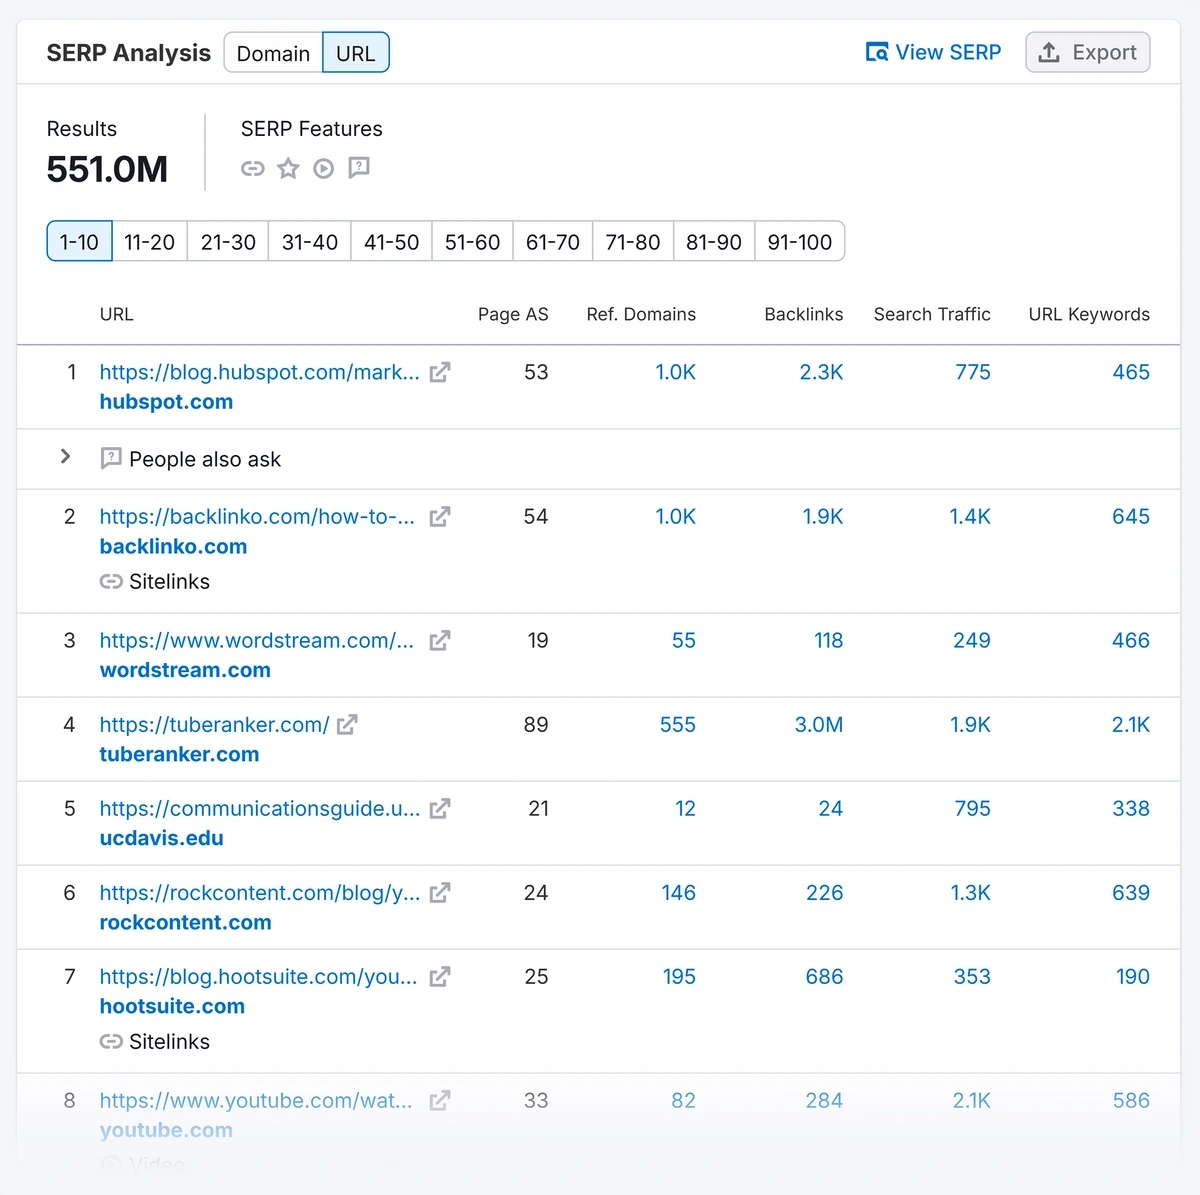Viewport: 1200px width, 1195px height.
Task: Select results range 1-10
Action: click(79, 242)
